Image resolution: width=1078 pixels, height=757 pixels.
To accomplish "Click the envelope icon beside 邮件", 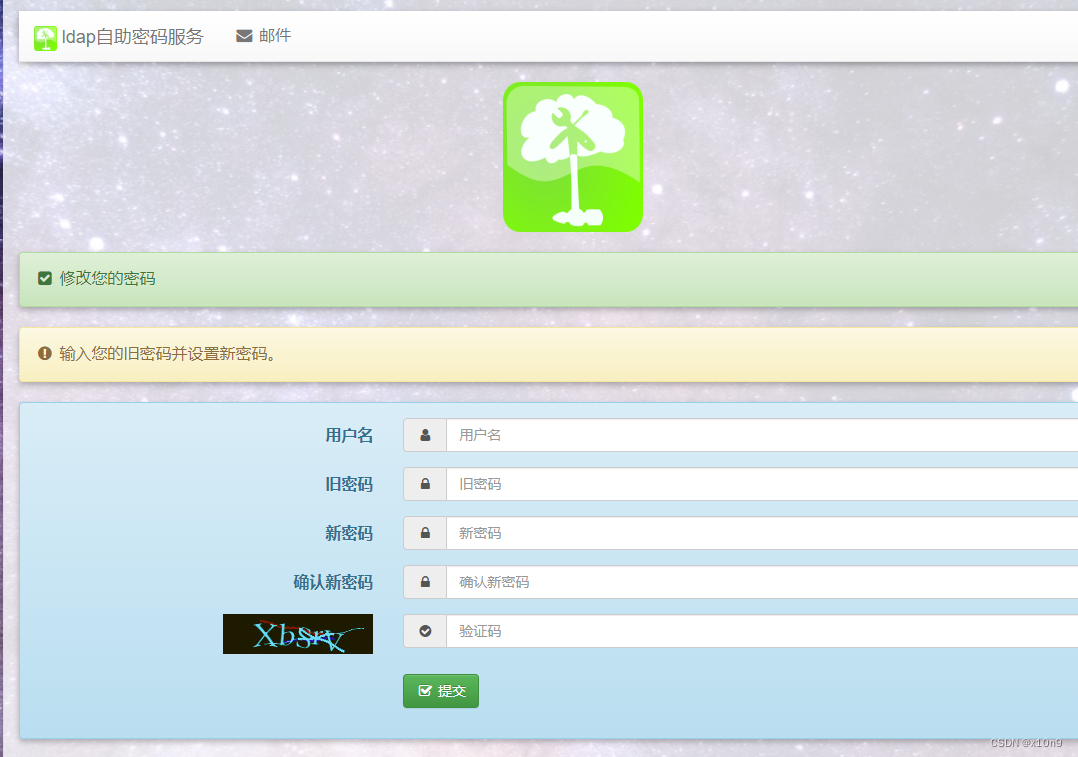I will pyautogui.click(x=244, y=36).
